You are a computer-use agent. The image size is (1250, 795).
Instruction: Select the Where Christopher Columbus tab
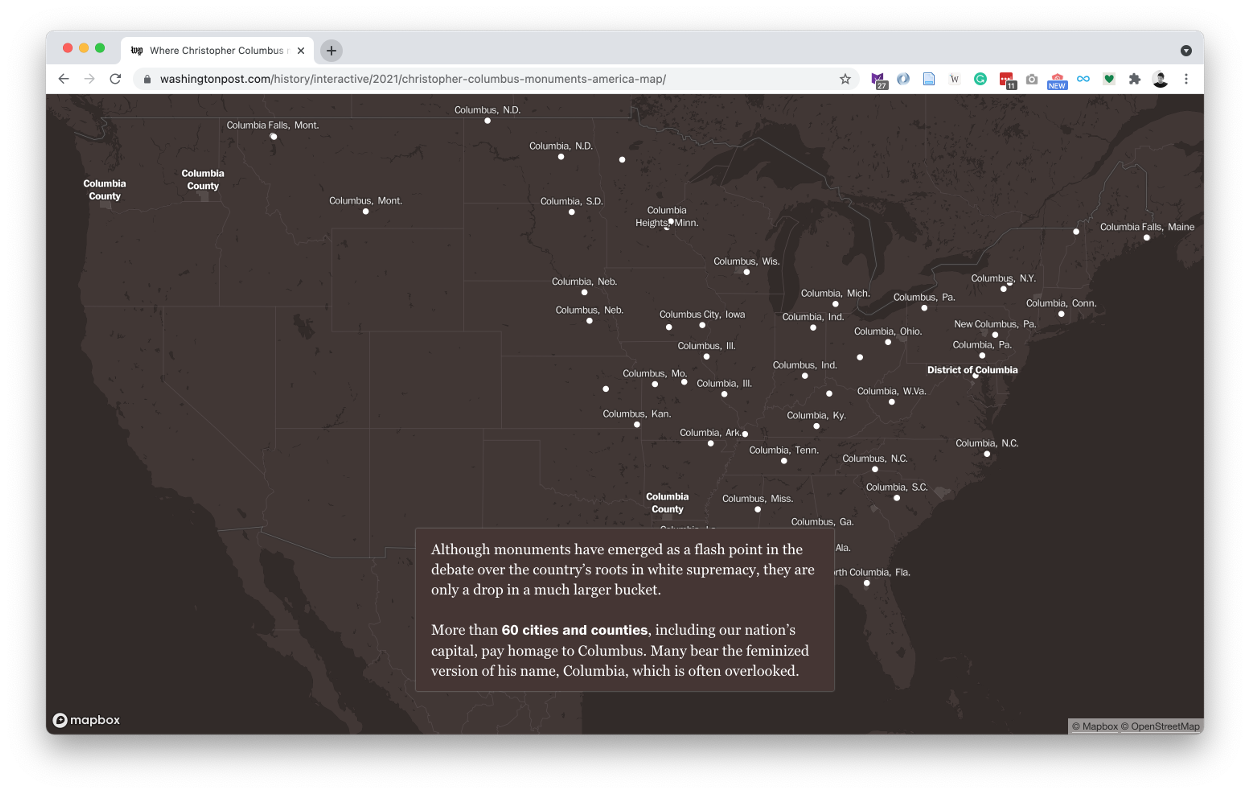coord(213,50)
